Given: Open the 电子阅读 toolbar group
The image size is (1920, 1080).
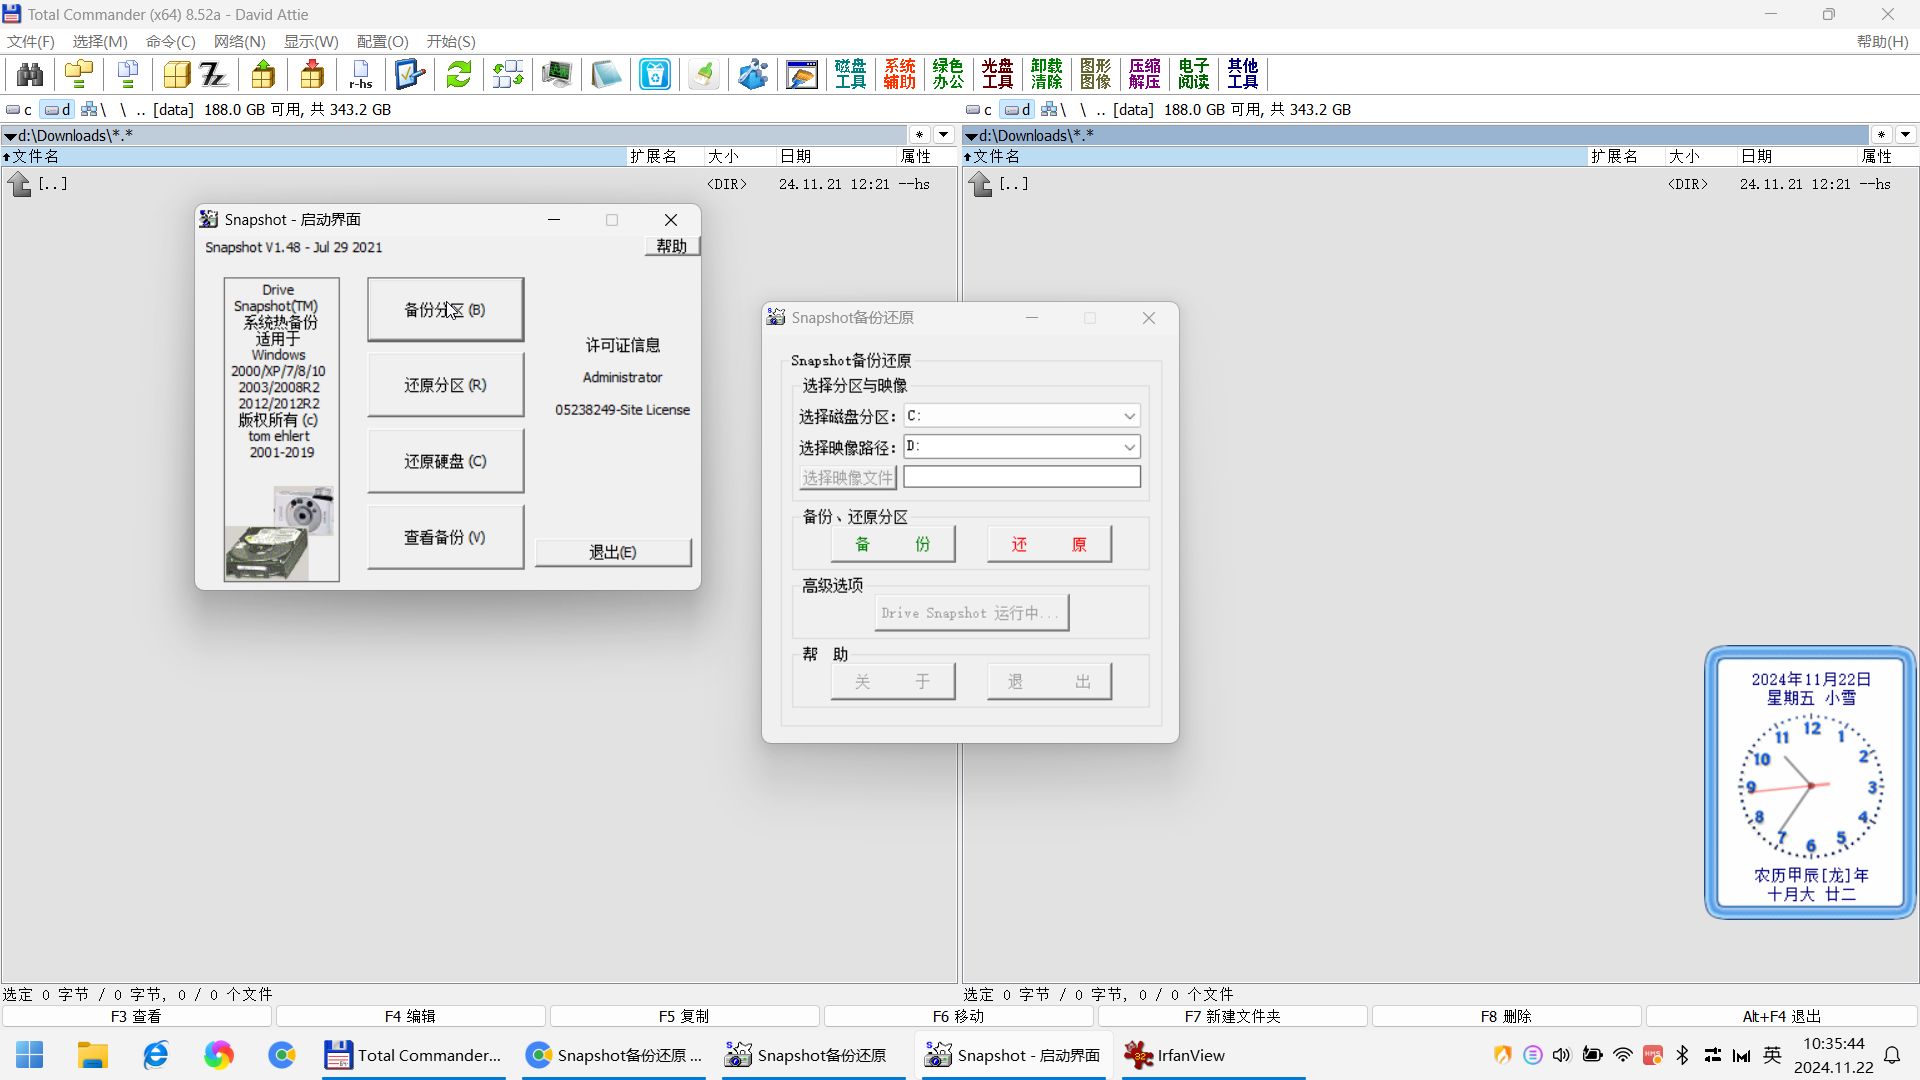Looking at the screenshot, I should tap(1193, 74).
